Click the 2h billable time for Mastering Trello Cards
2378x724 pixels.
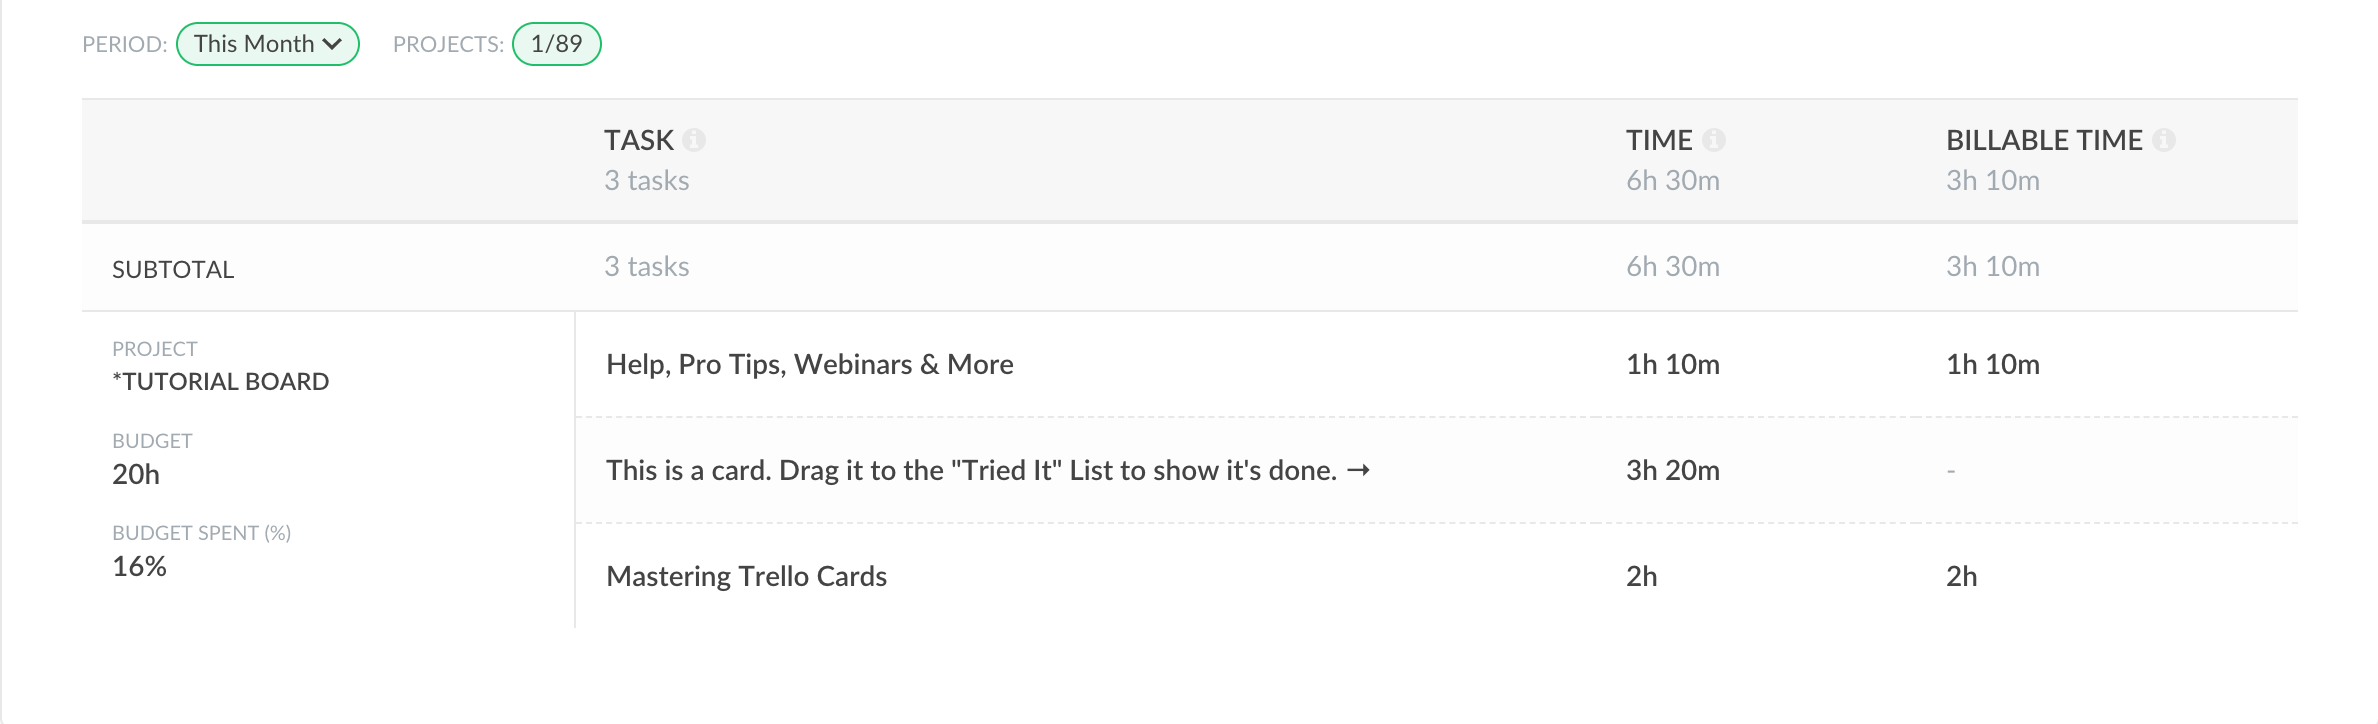(x=1961, y=576)
